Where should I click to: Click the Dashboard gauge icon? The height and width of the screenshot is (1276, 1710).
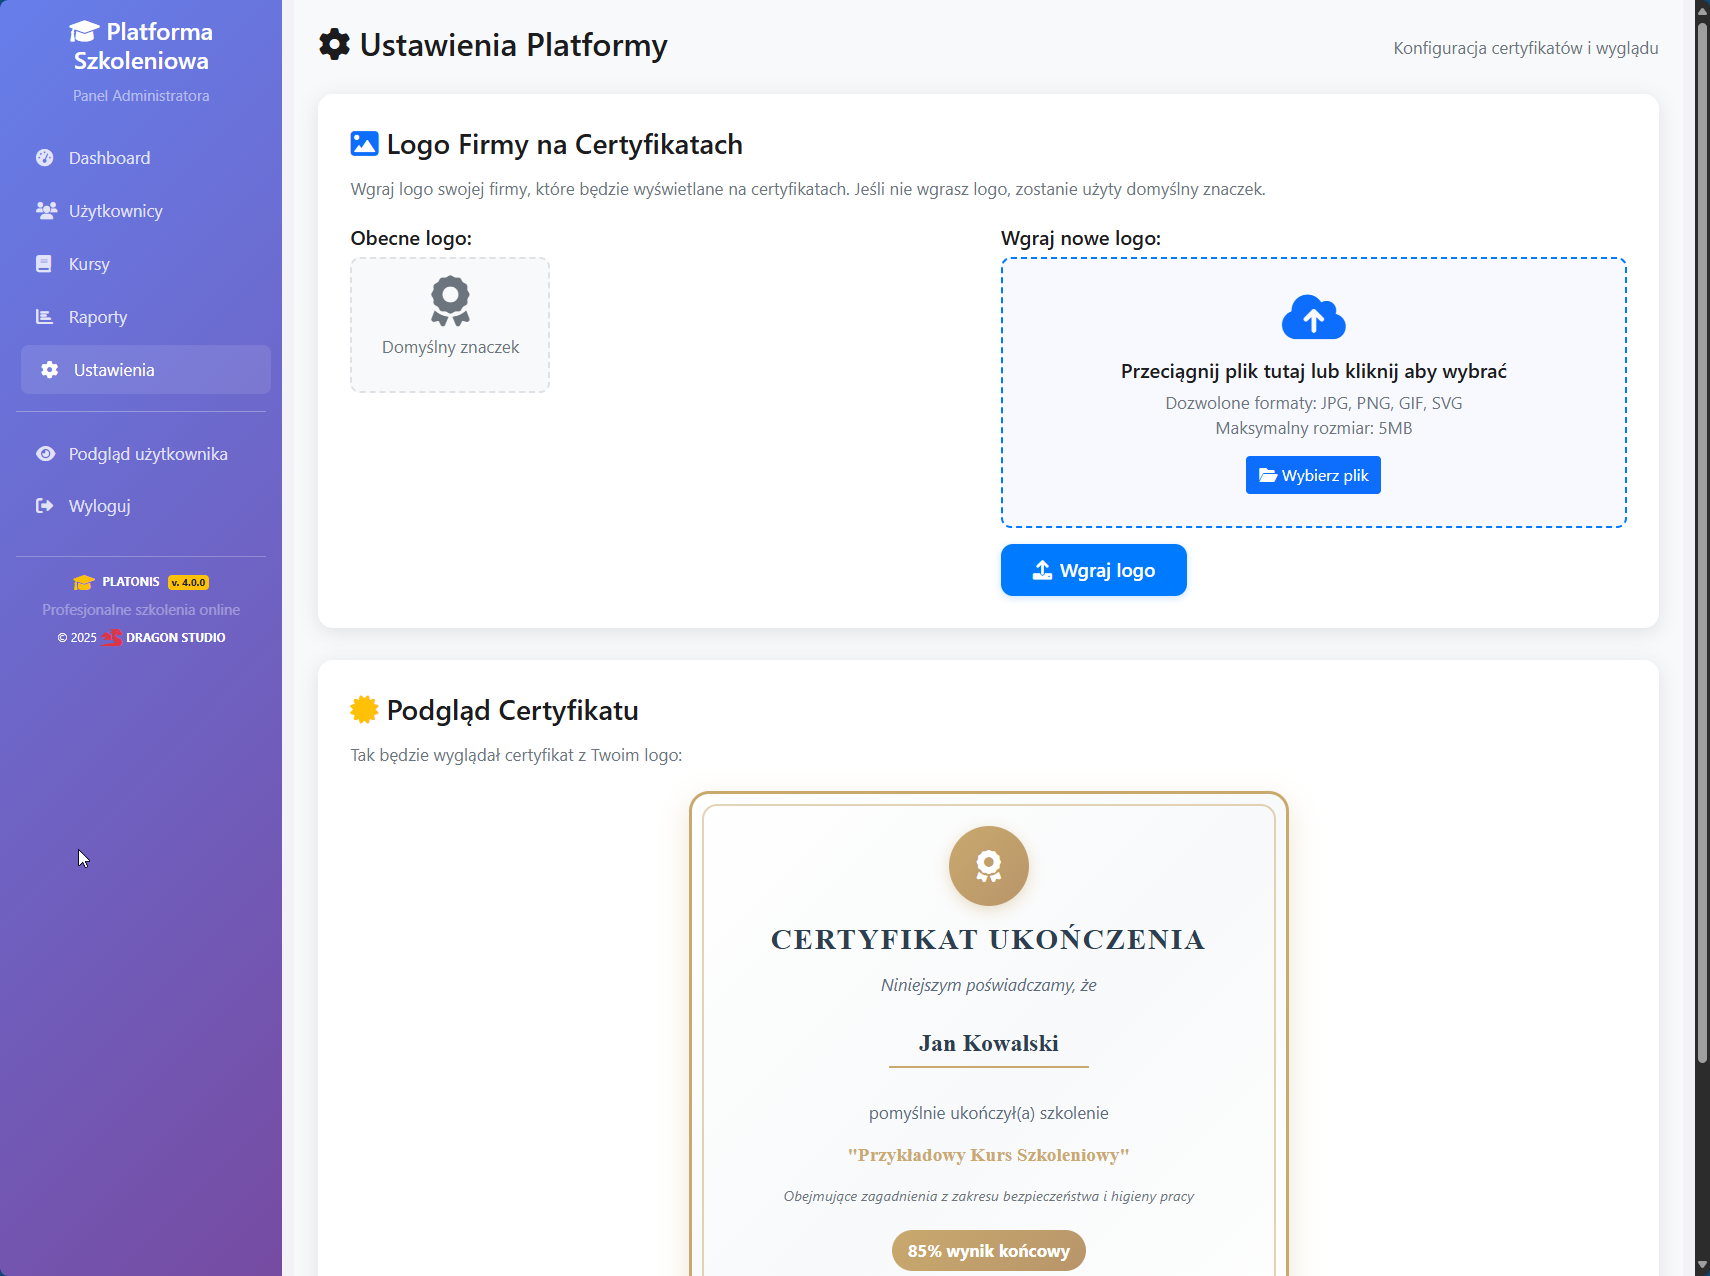45,158
